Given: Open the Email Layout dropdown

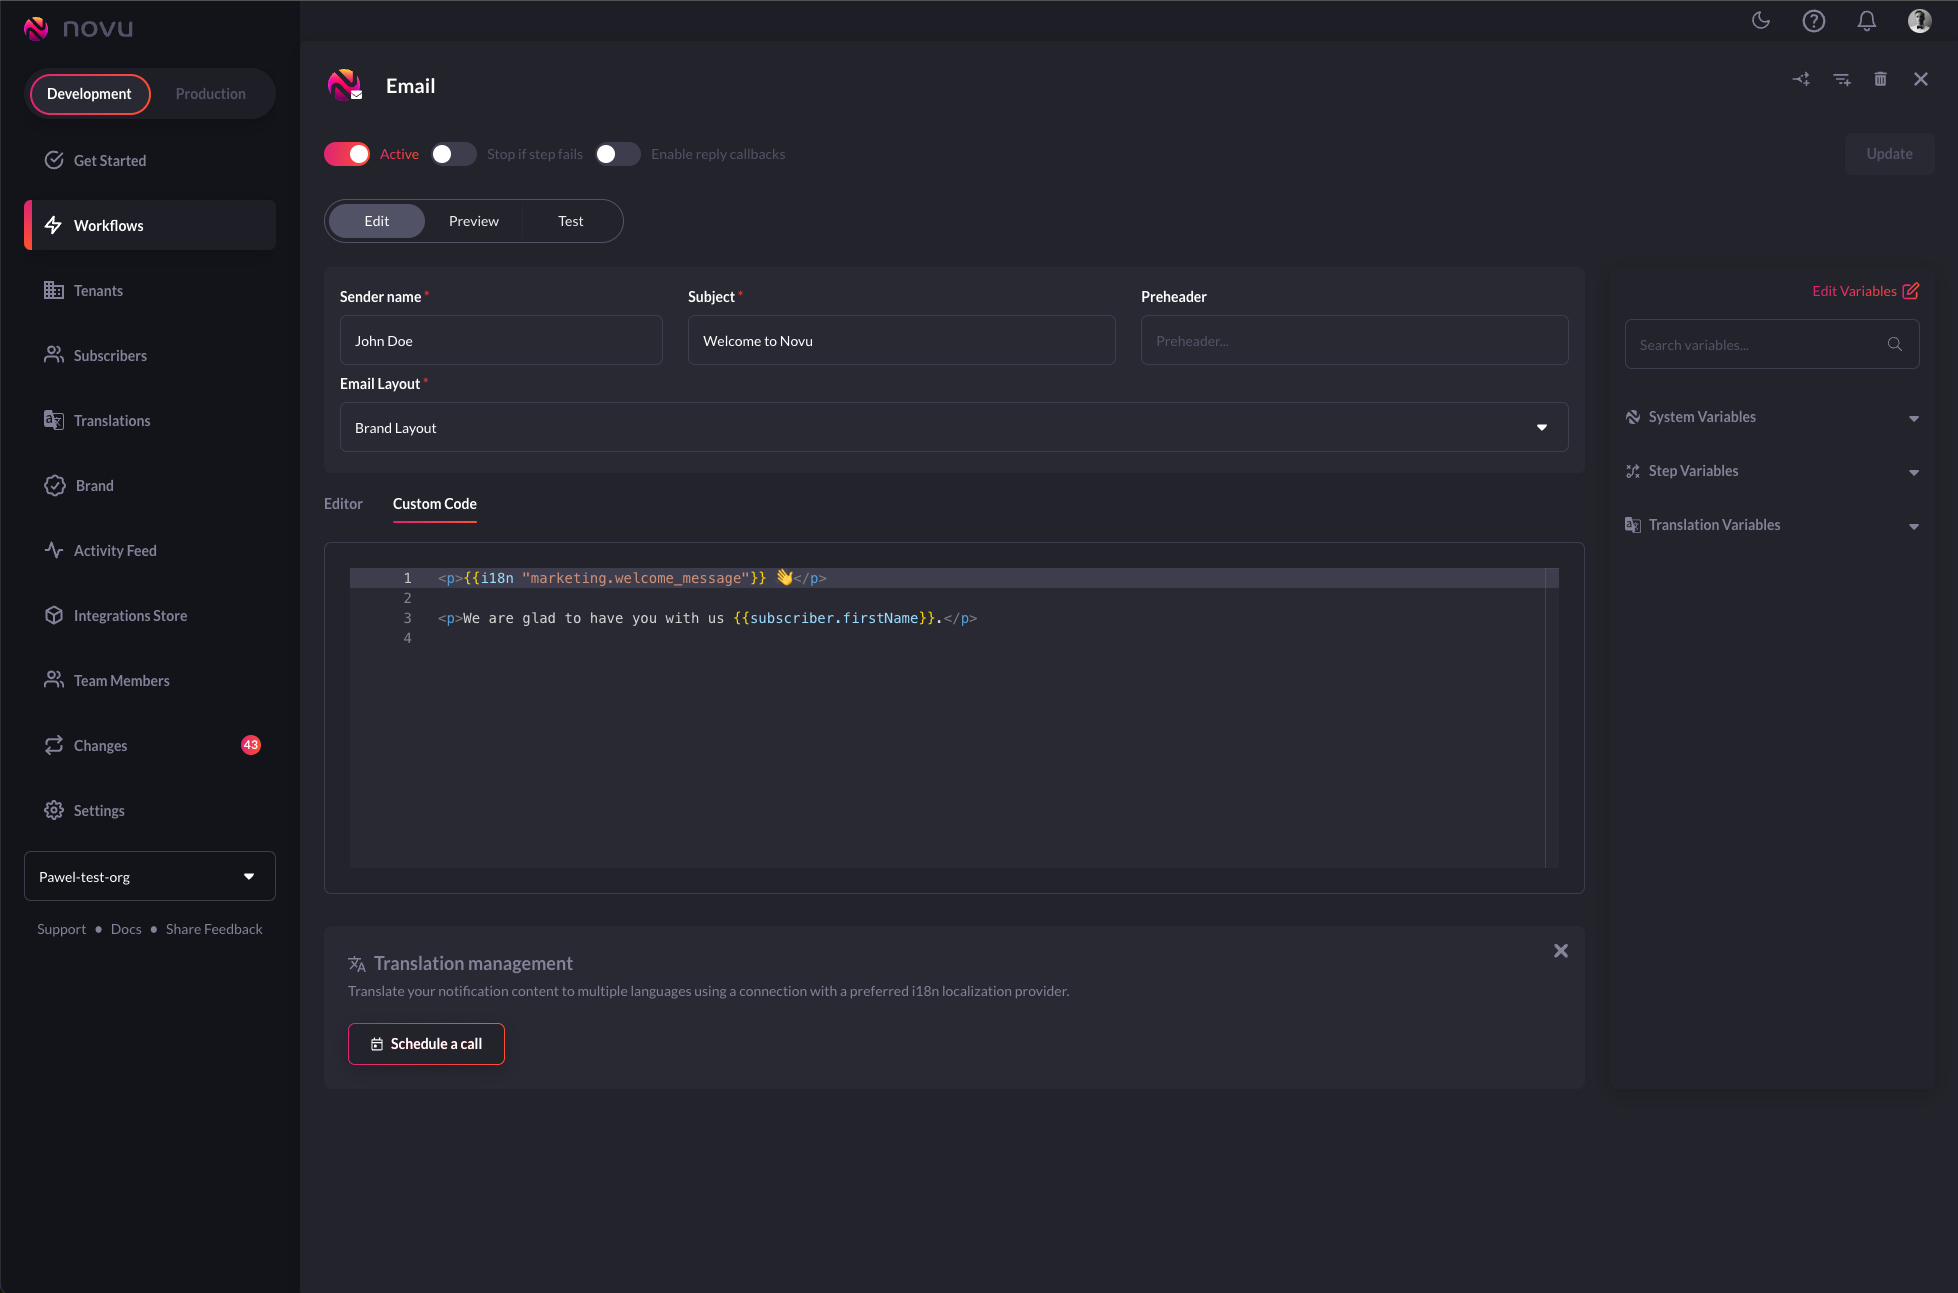Looking at the screenshot, I should pyautogui.click(x=953, y=428).
